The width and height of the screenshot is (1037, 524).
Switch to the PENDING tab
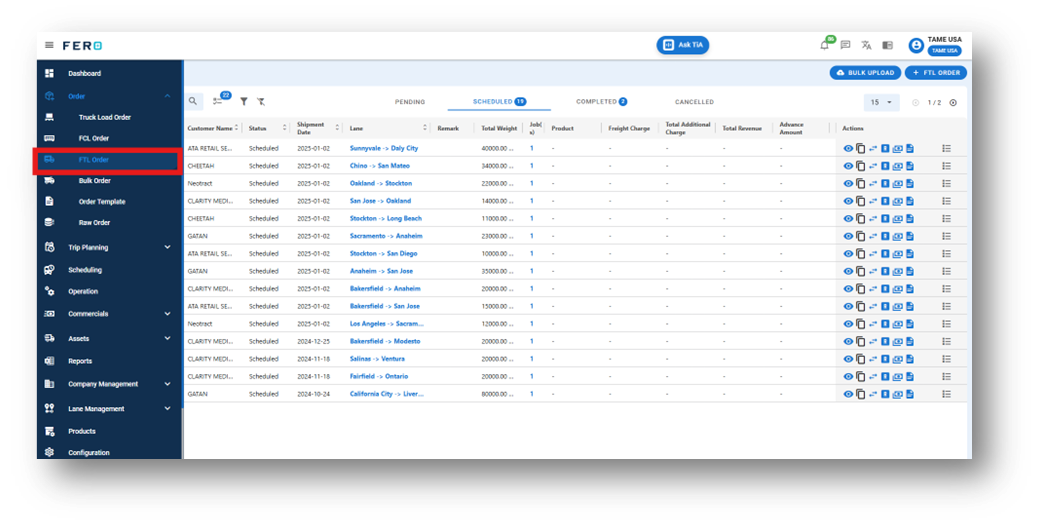tap(410, 102)
